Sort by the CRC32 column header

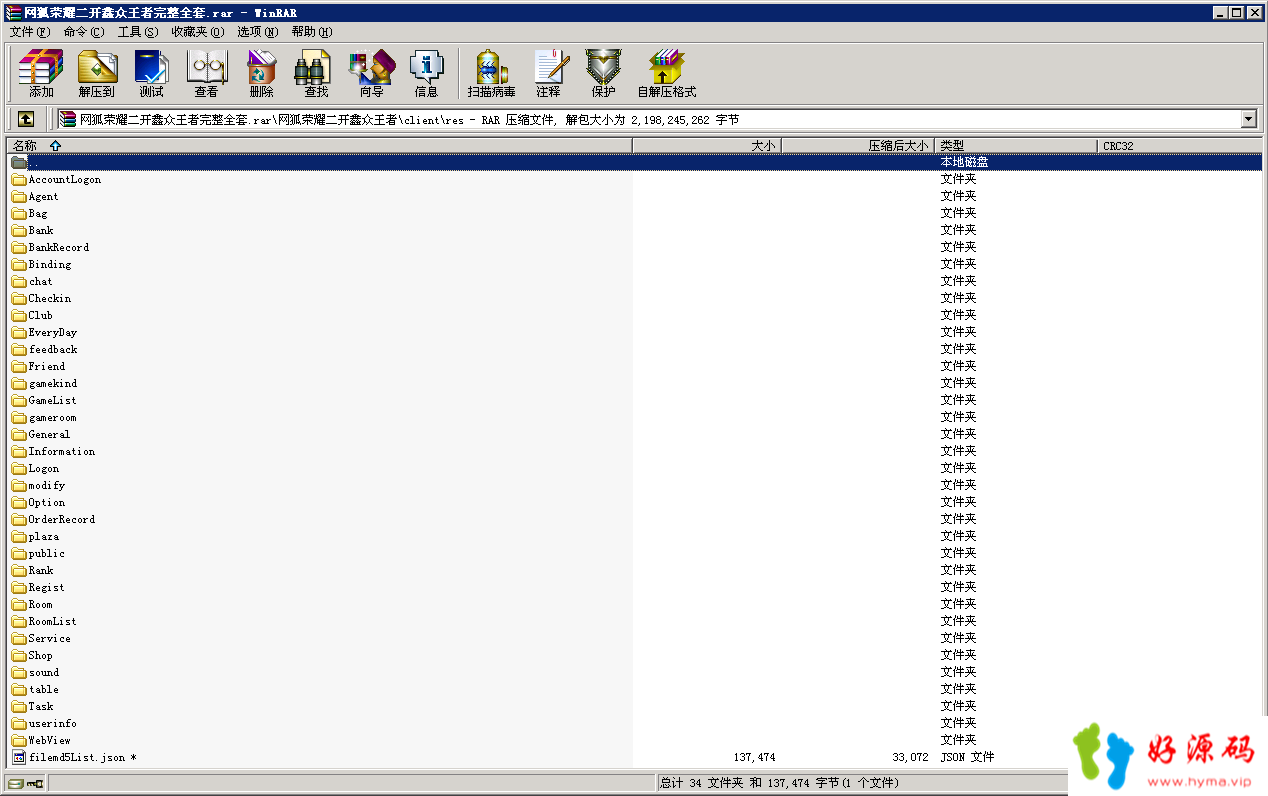coord(1179,146)
